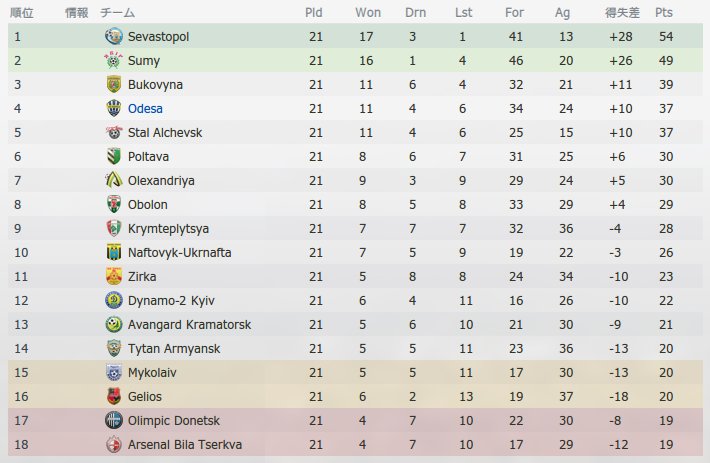This screenshot has height=463, width=710.
Task: Click the Naftovyk-Ukrnafta team name
Action: [x=179, y=253]
